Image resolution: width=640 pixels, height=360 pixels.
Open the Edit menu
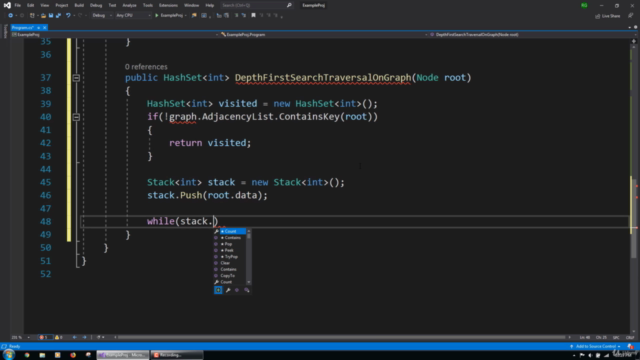(x=31, y=5)
